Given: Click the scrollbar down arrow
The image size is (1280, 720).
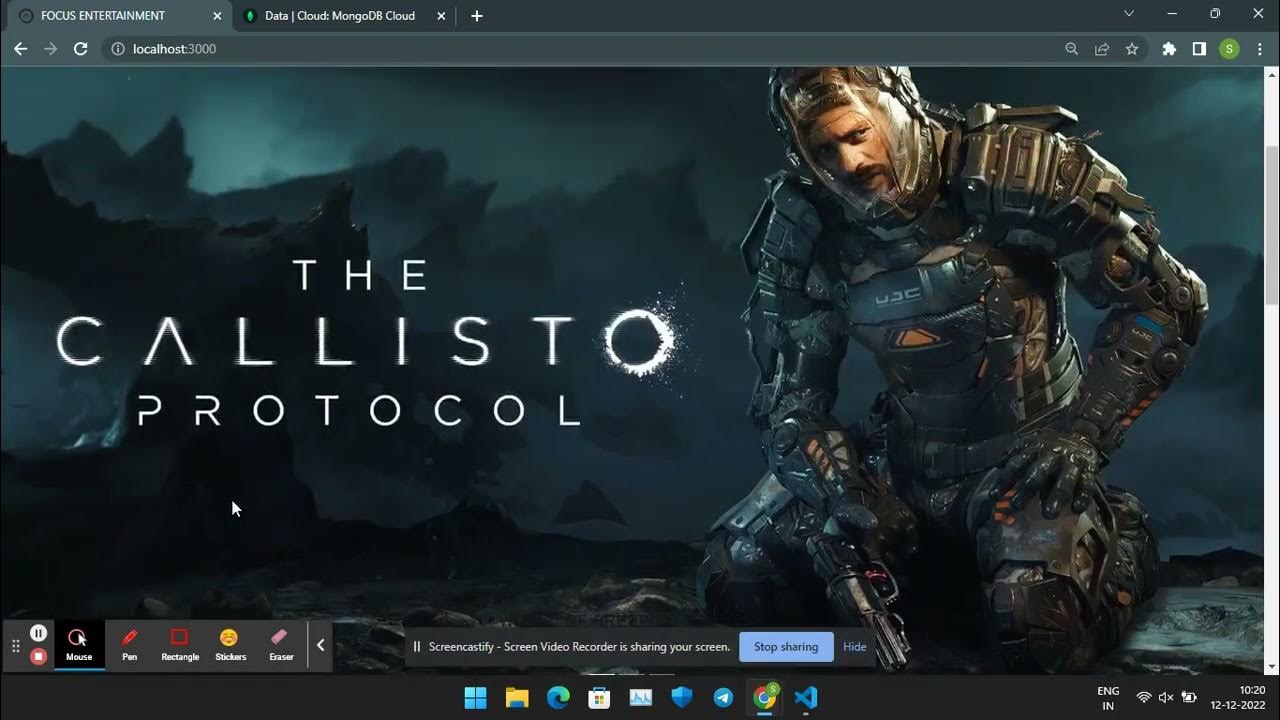Looking at the screenshot, I should coord(1272,667).
